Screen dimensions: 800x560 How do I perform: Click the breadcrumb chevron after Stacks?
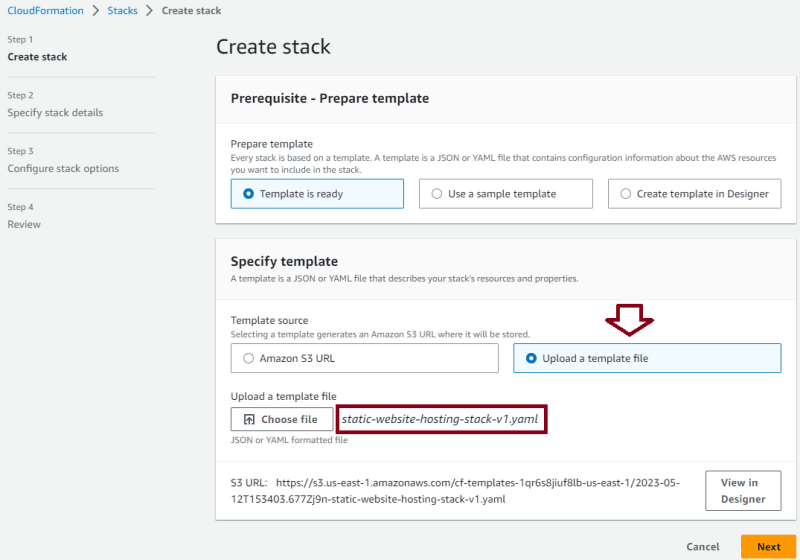point(149,11)
